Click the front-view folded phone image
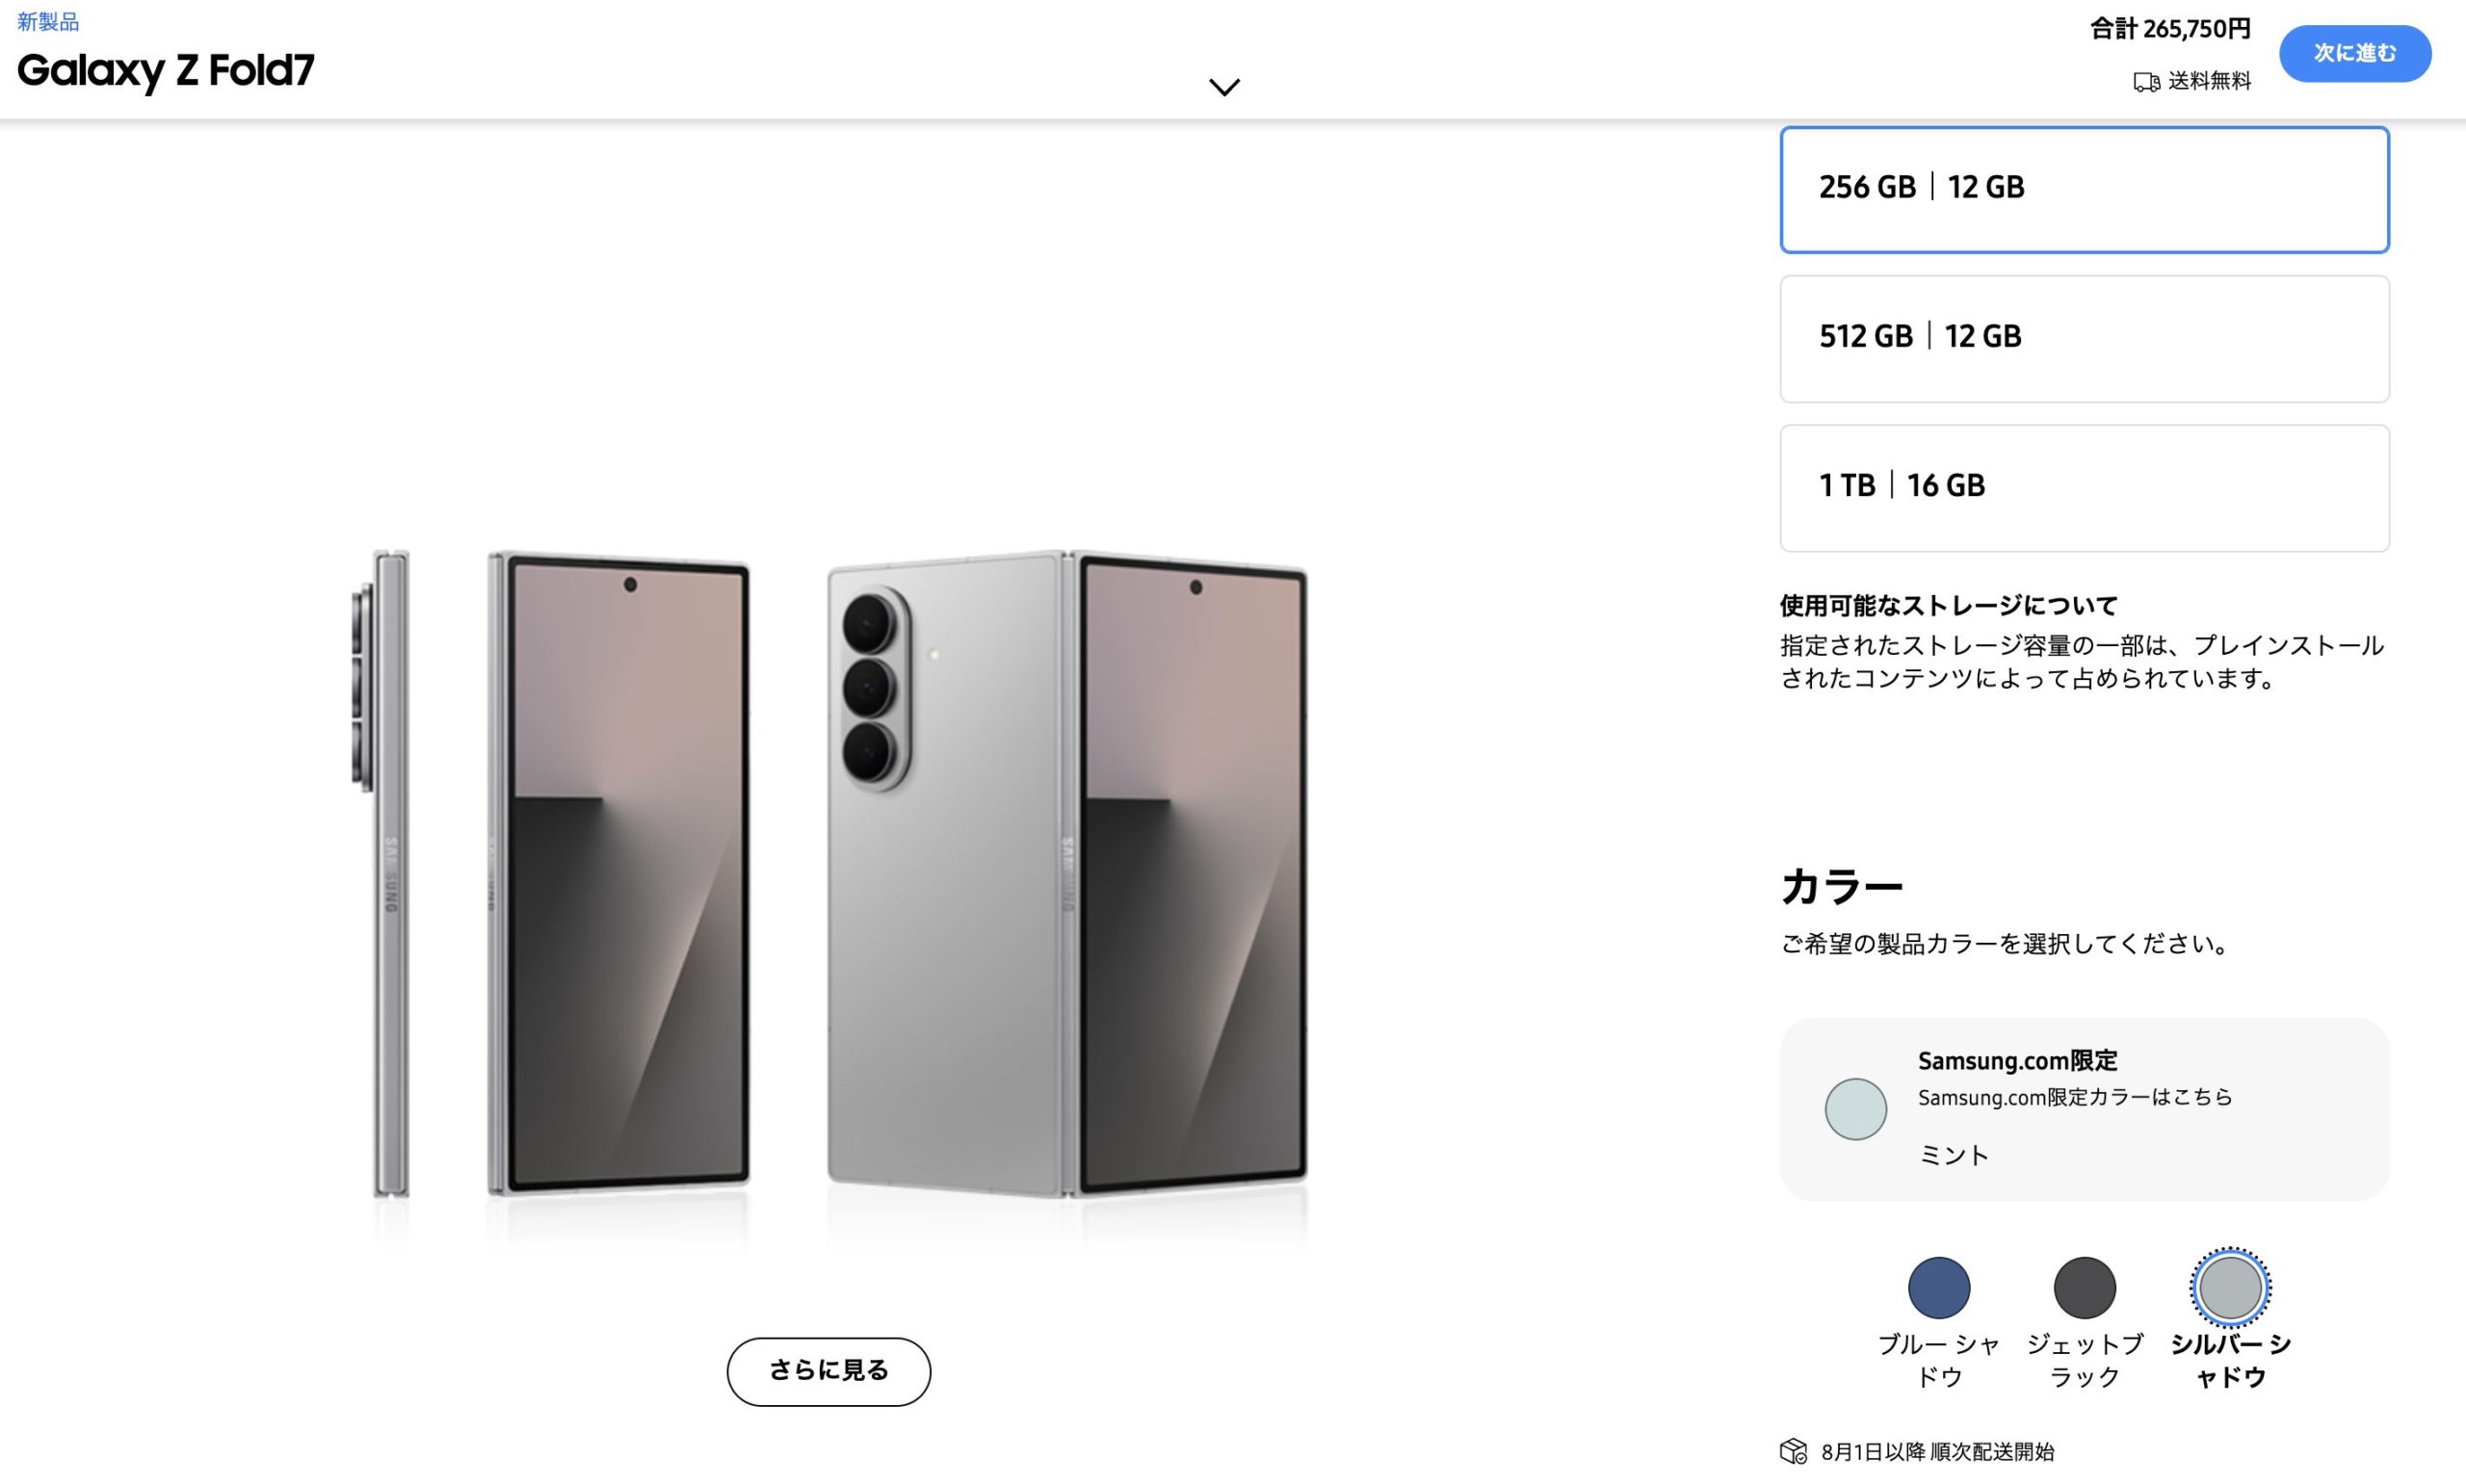 pyautogui.click(x=620, y=873)
